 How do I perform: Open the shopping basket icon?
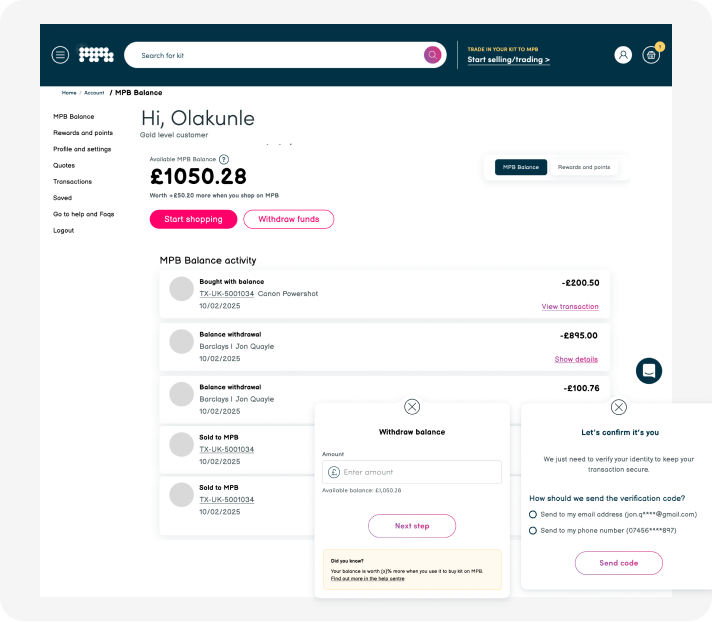coord(651,55)
